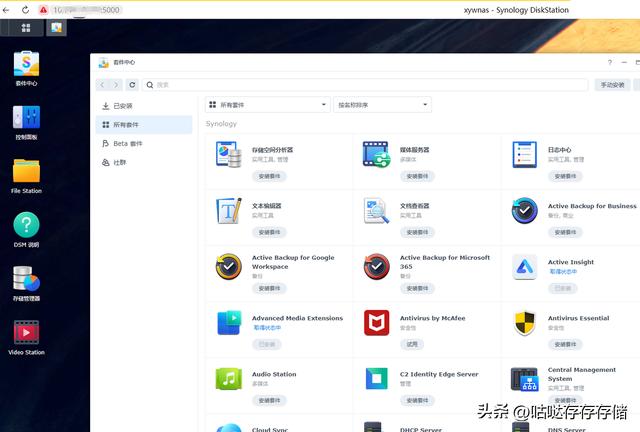
Task: Select Community in sidebar
Action: (144, 163)
